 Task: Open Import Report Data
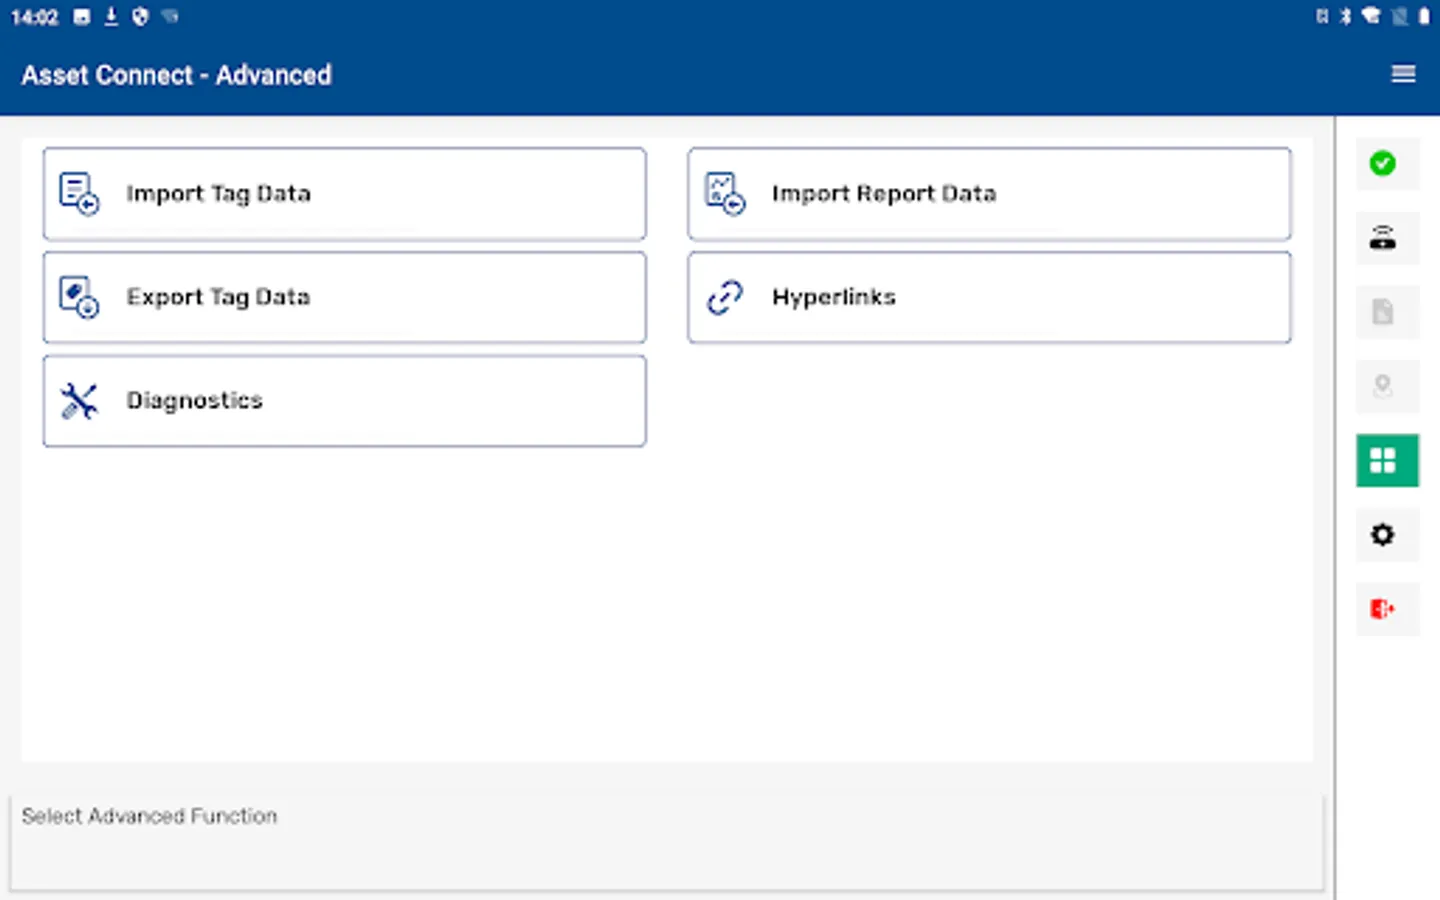989,194
